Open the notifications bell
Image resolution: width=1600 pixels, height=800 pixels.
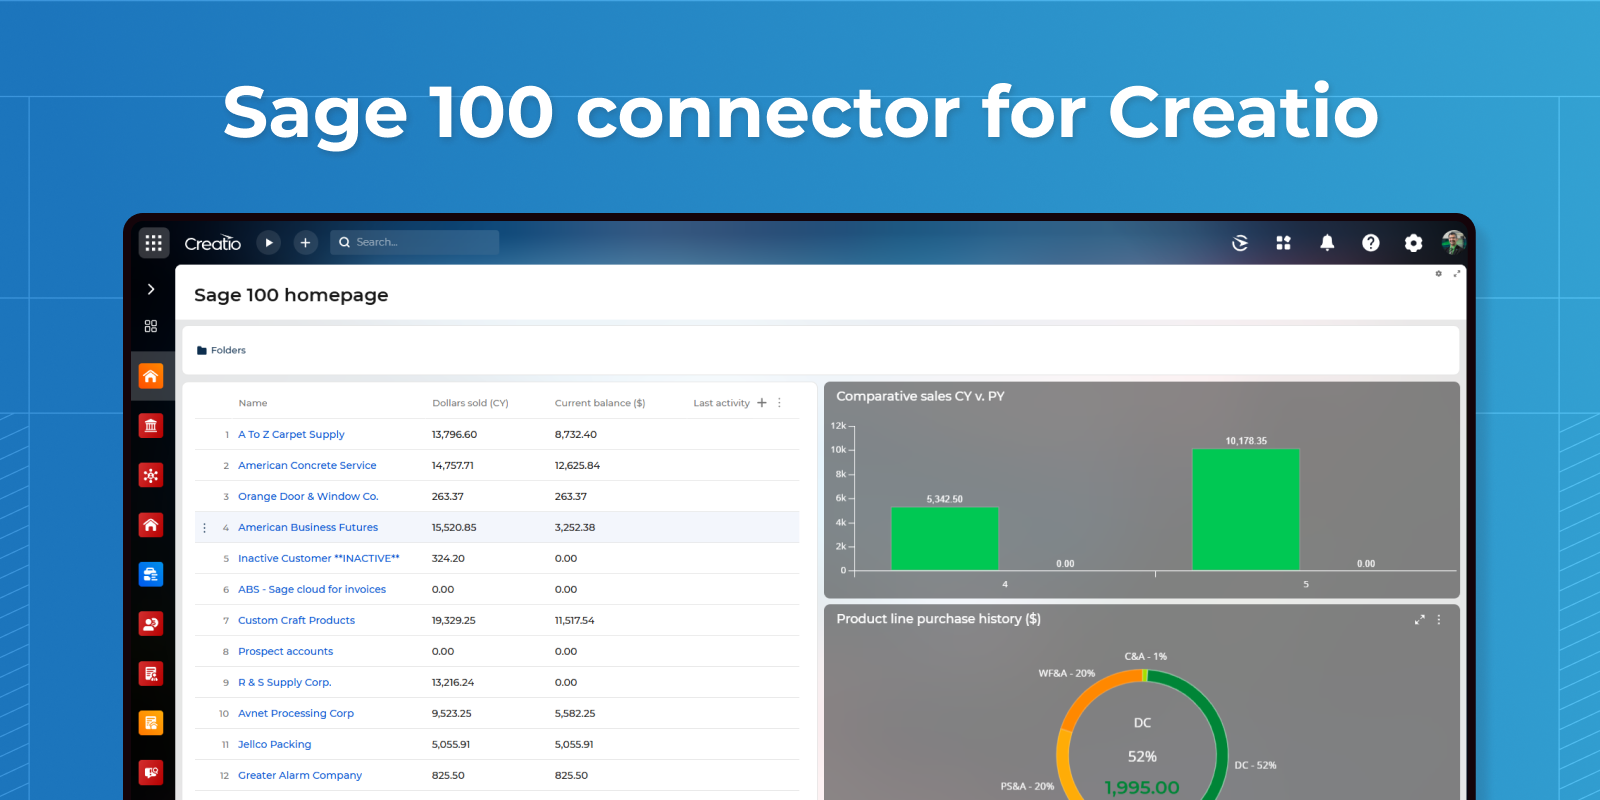click(x=1327, y=243)
